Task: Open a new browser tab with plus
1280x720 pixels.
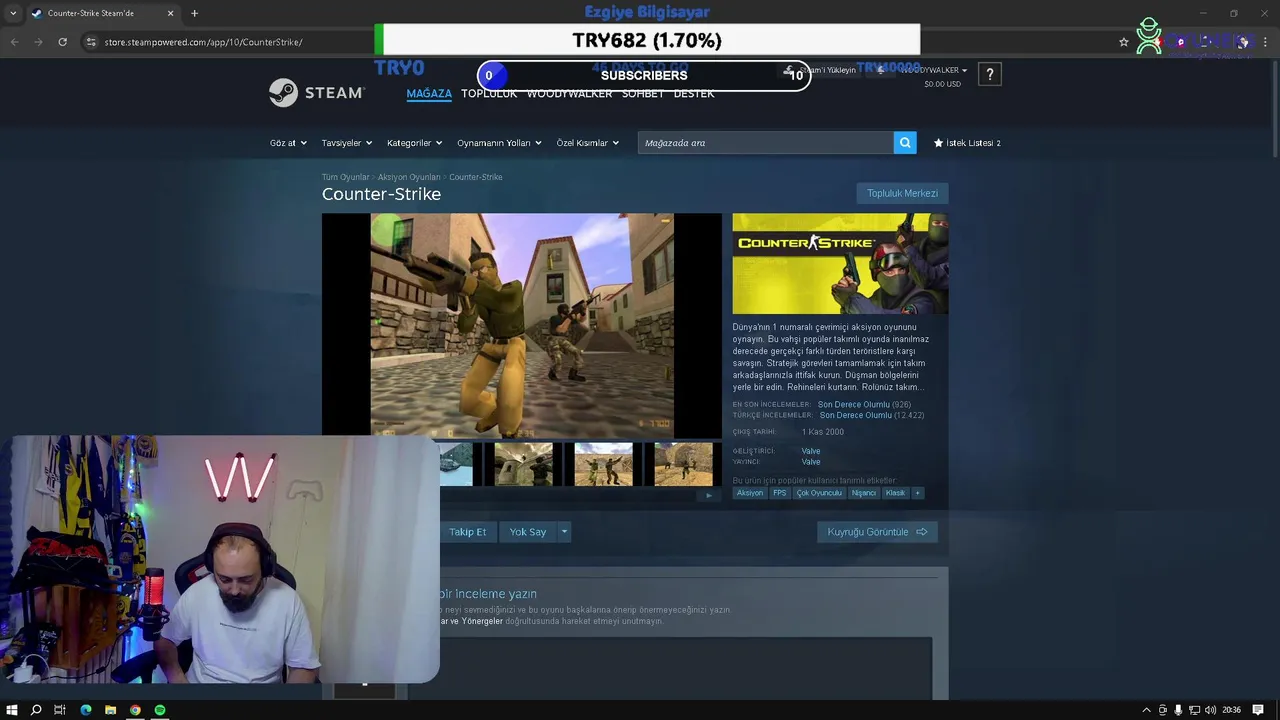Action: [194, 13]
